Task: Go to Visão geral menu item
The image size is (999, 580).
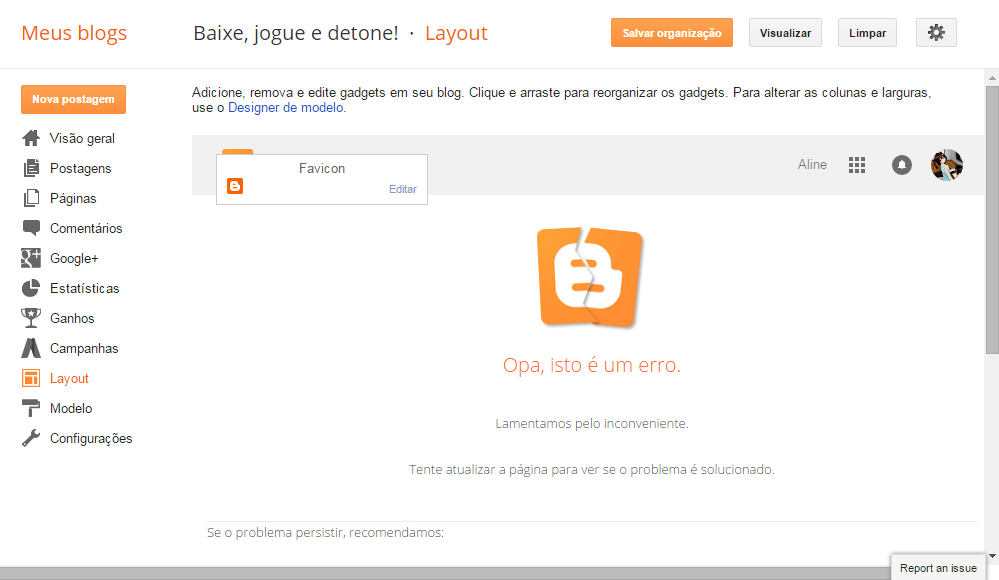Action: 82,138
